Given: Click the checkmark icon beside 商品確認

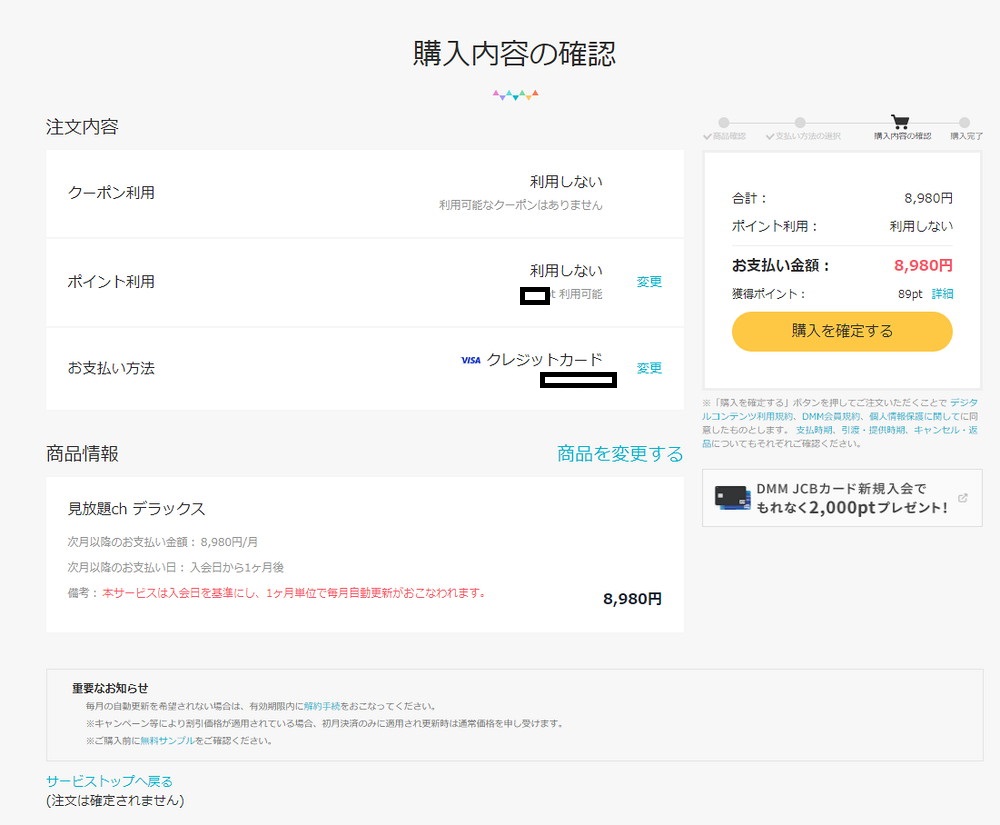Looking at the screenshot, I should click(x=708, y=135).
